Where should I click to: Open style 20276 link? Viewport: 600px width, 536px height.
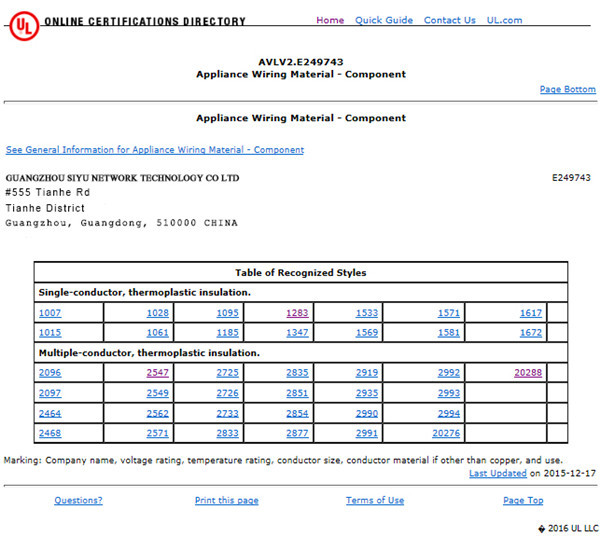click(x=446, y=433)
